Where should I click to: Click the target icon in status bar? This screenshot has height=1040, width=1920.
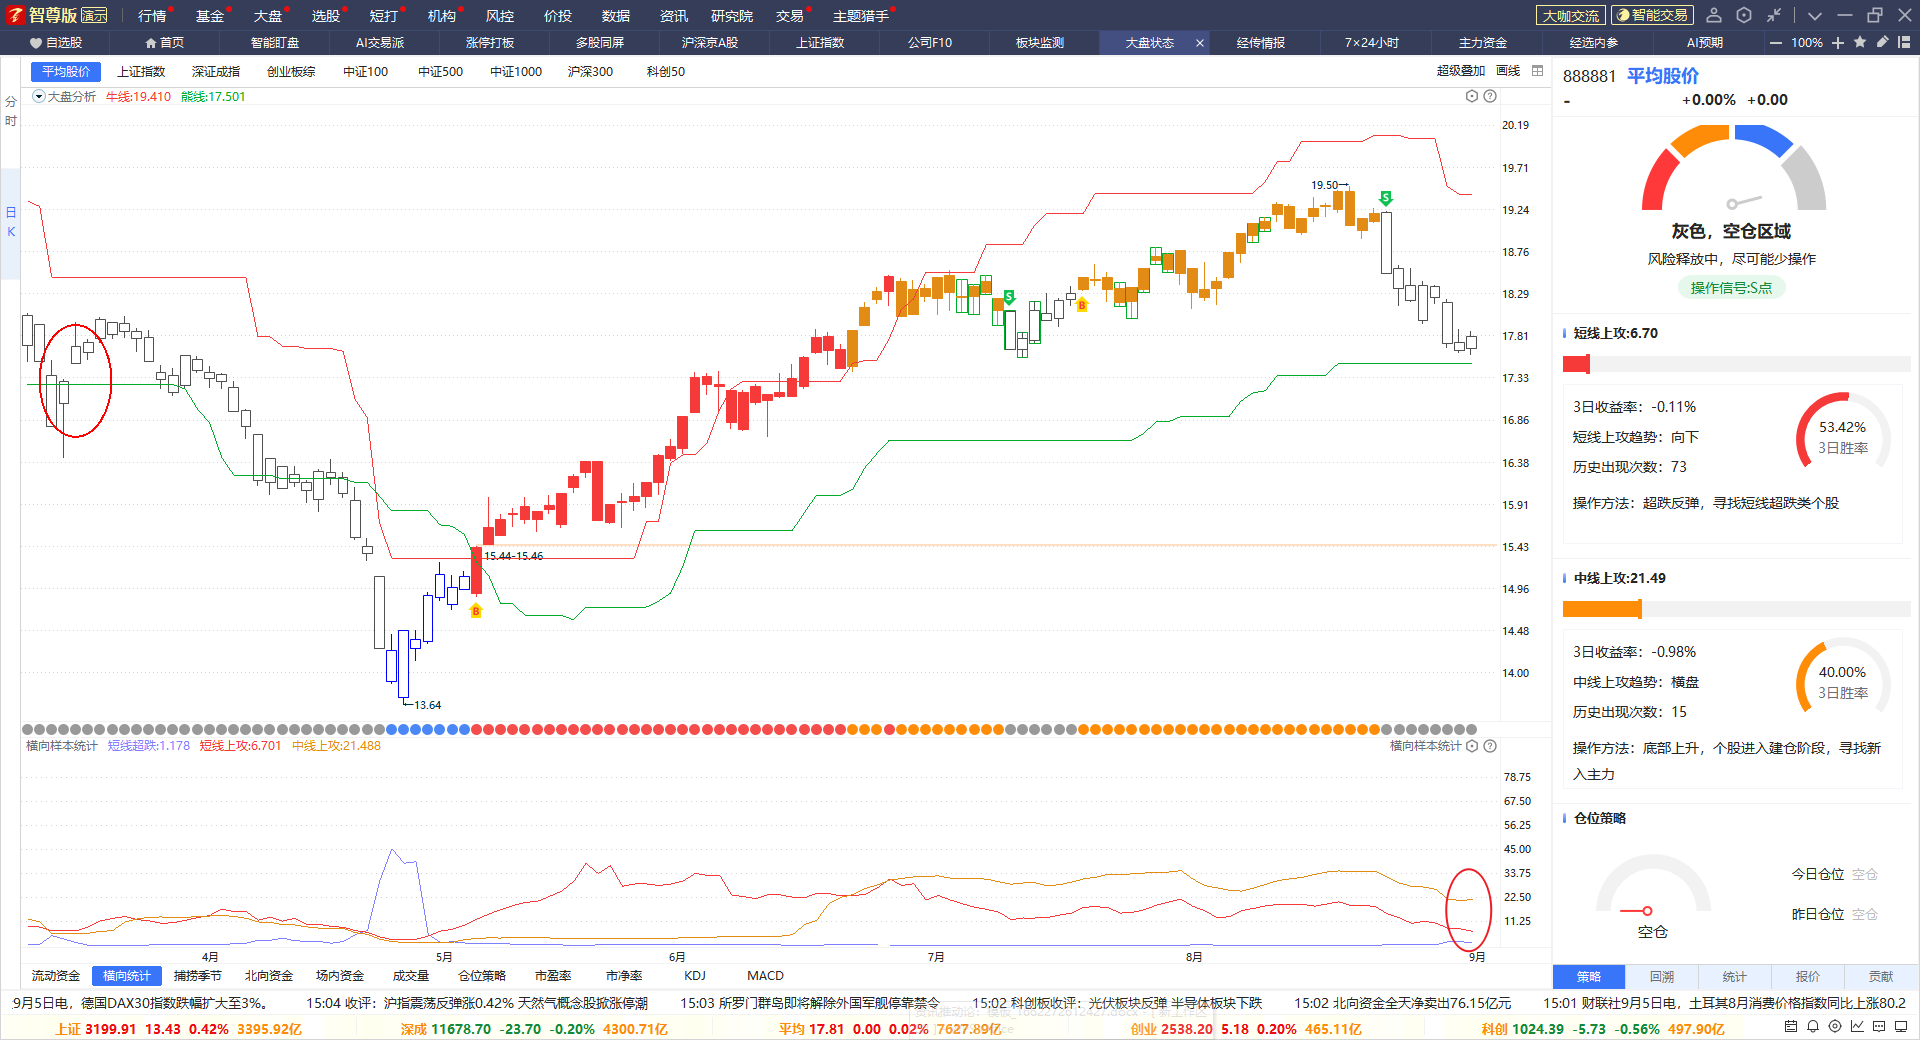click(x=1835, y=1026)
